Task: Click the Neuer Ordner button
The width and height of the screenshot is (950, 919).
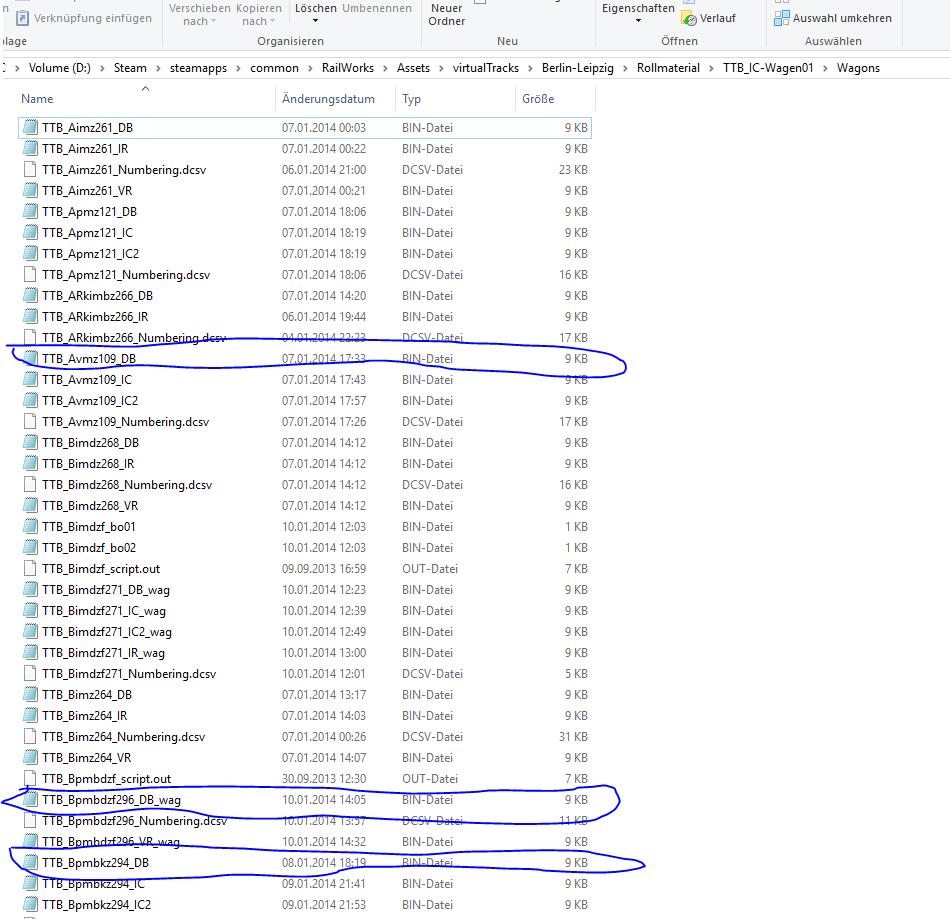Action: click(x=447, y=15)
